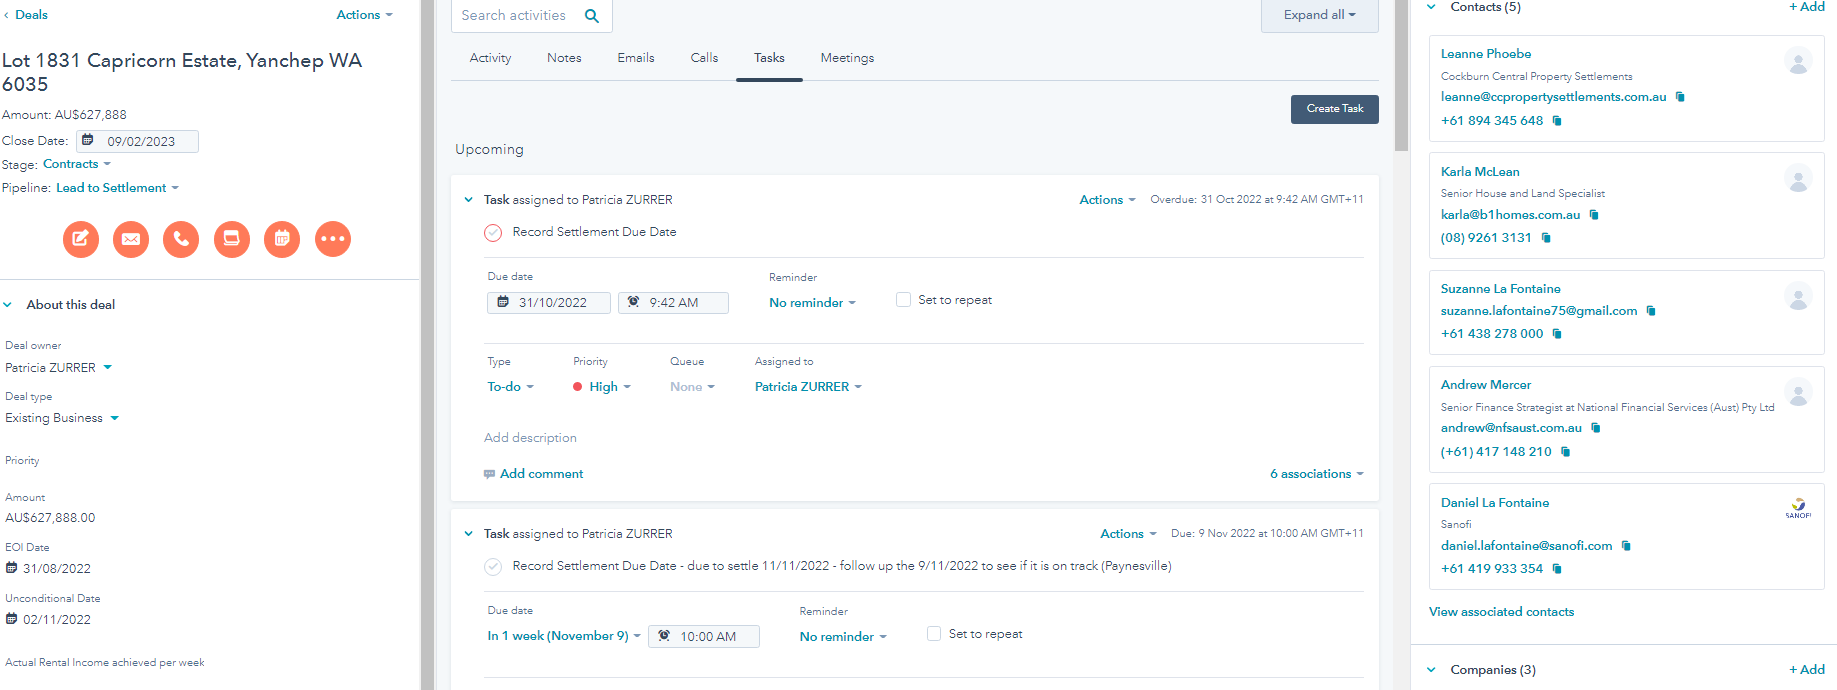Open the orange more actions ellipsis icon
Screen dimensions: 1837x690
[x=333, y=239]
